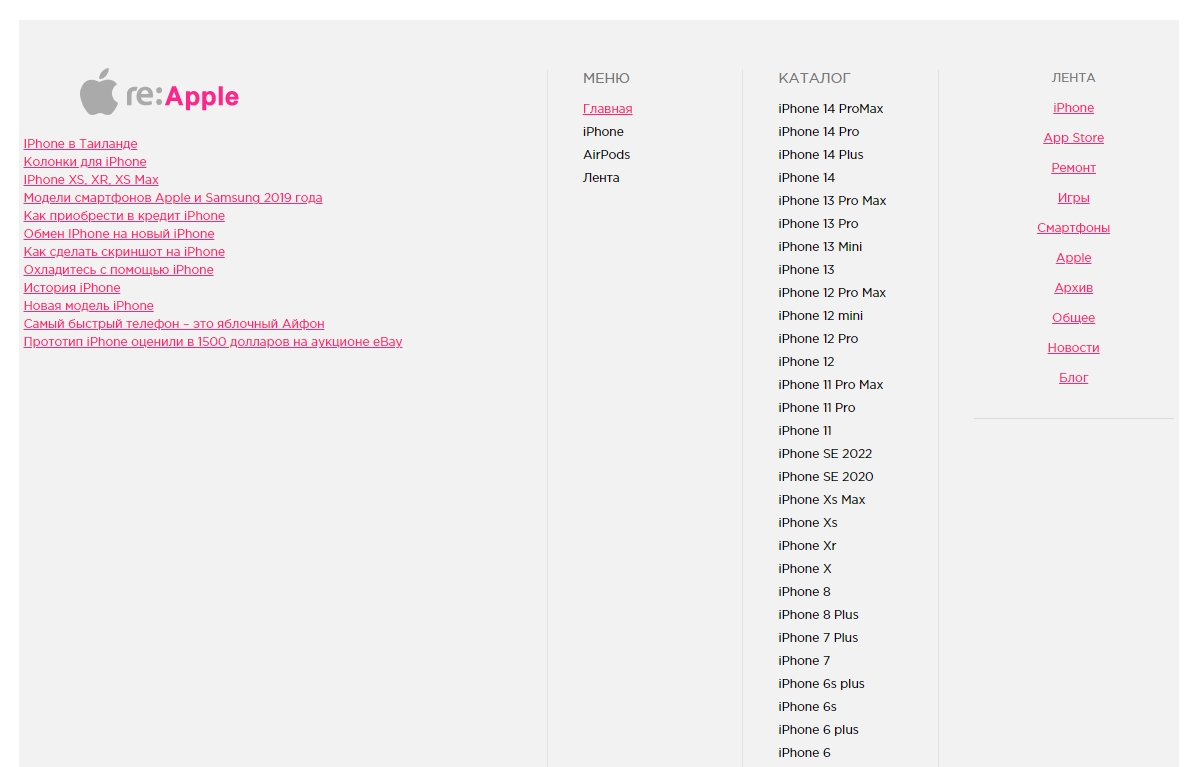Open iPhone 12 Pro Max catalog item

click(832, 293)
